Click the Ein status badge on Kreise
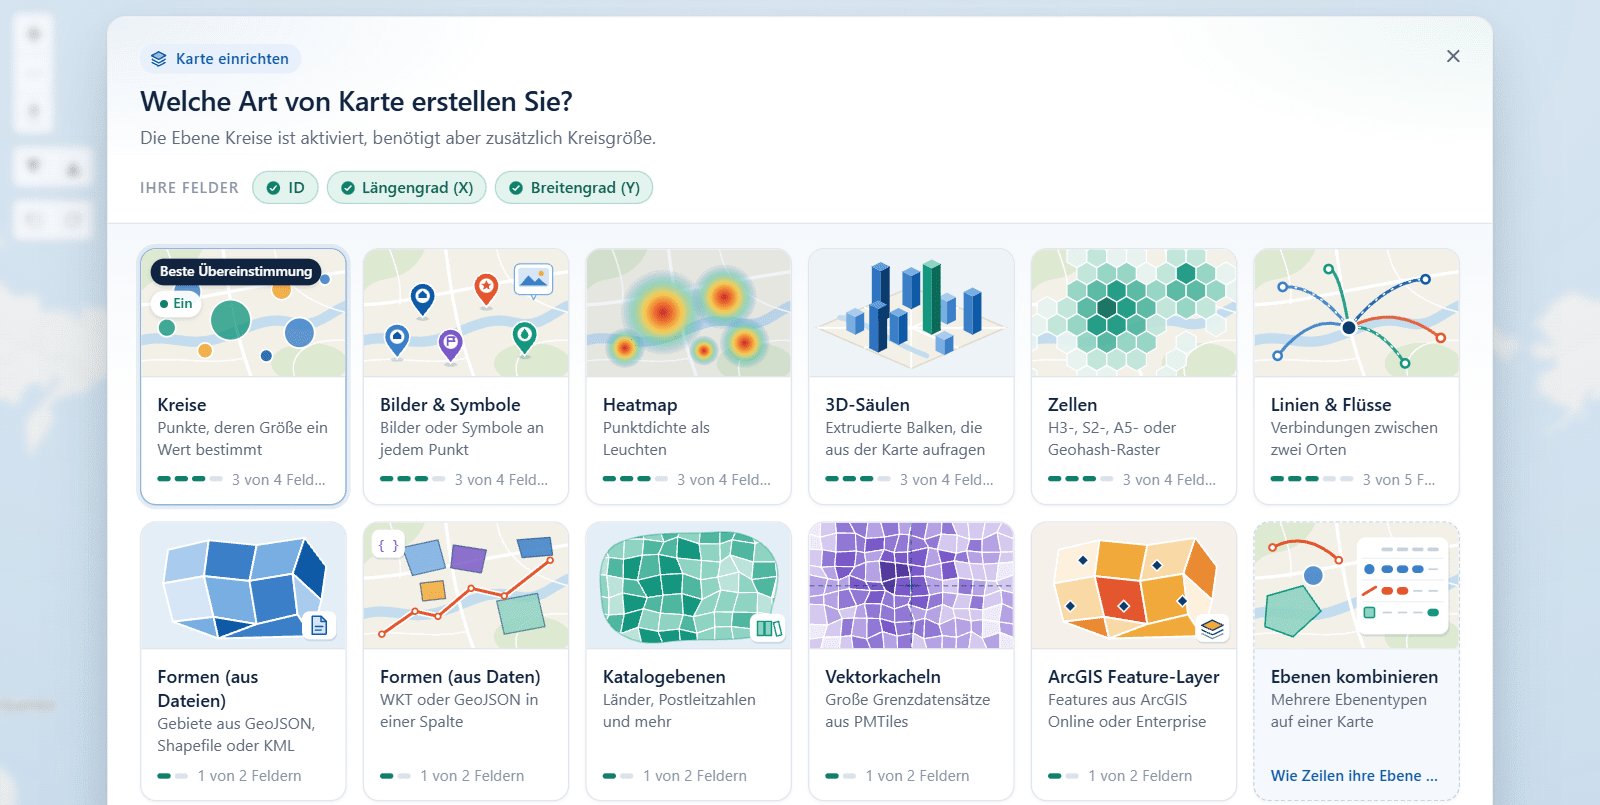The width and height of the screenshot is (1600, 805). pos(176,303)
